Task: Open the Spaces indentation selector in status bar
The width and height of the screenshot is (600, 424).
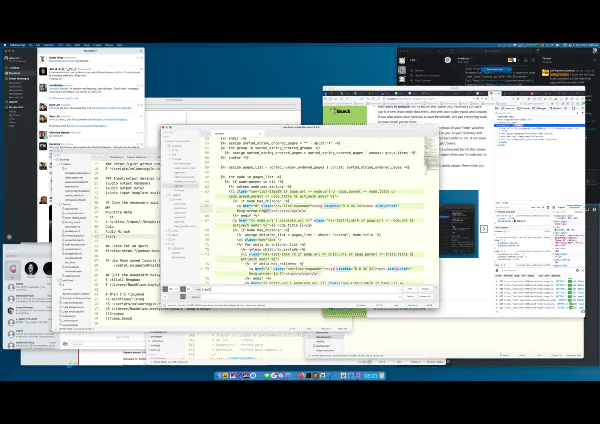Action: pyautogui.click(x=412, y=305)
